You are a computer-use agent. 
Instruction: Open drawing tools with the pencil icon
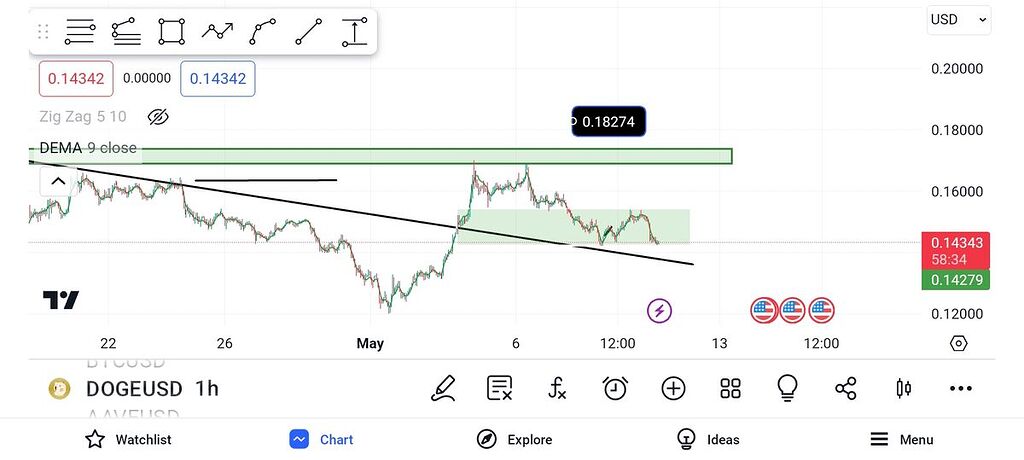442,388
